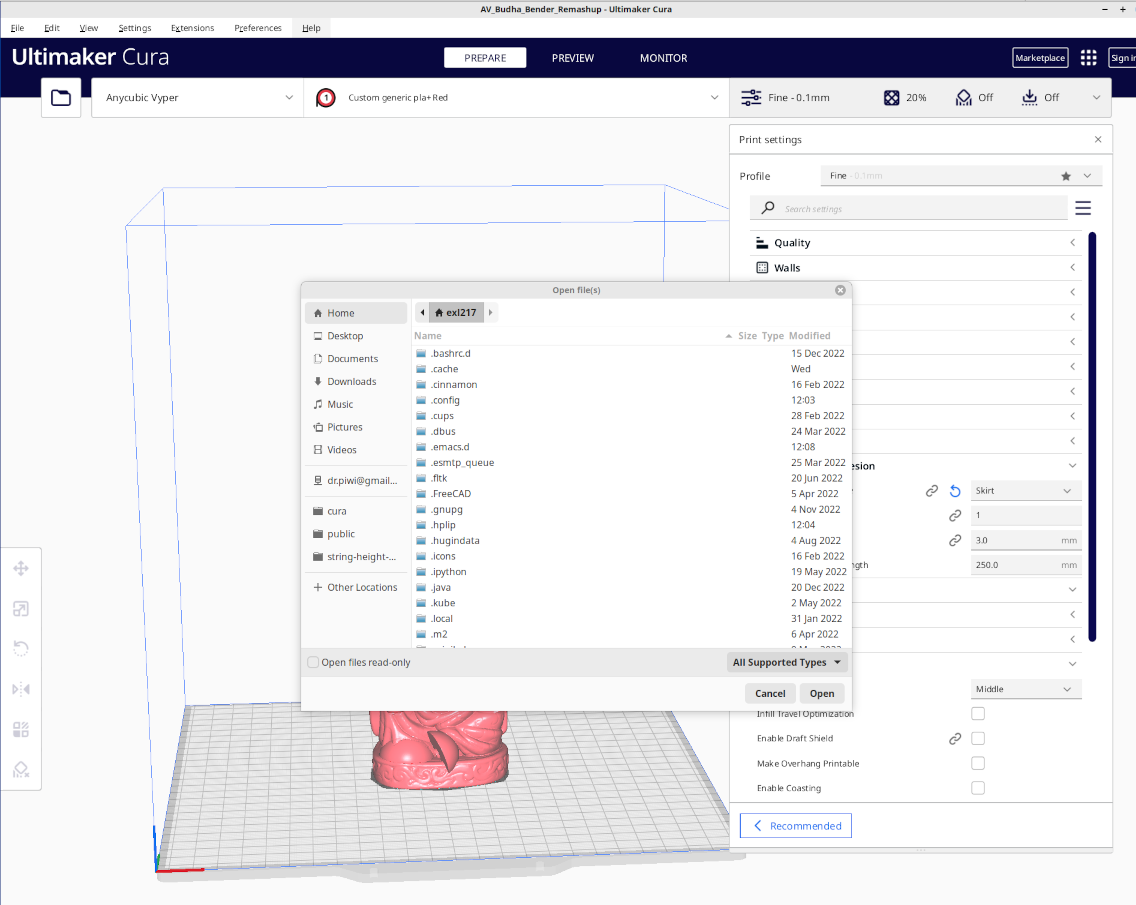The width and height of the screenshot is (1136, 905).
Task: Click the 250.0 mm input field
Action: [1026, 565]
